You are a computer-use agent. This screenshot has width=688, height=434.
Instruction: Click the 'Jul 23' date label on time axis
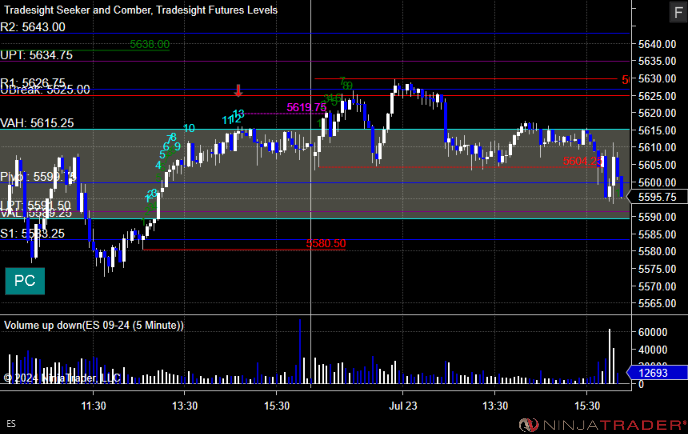pos(403,406)
